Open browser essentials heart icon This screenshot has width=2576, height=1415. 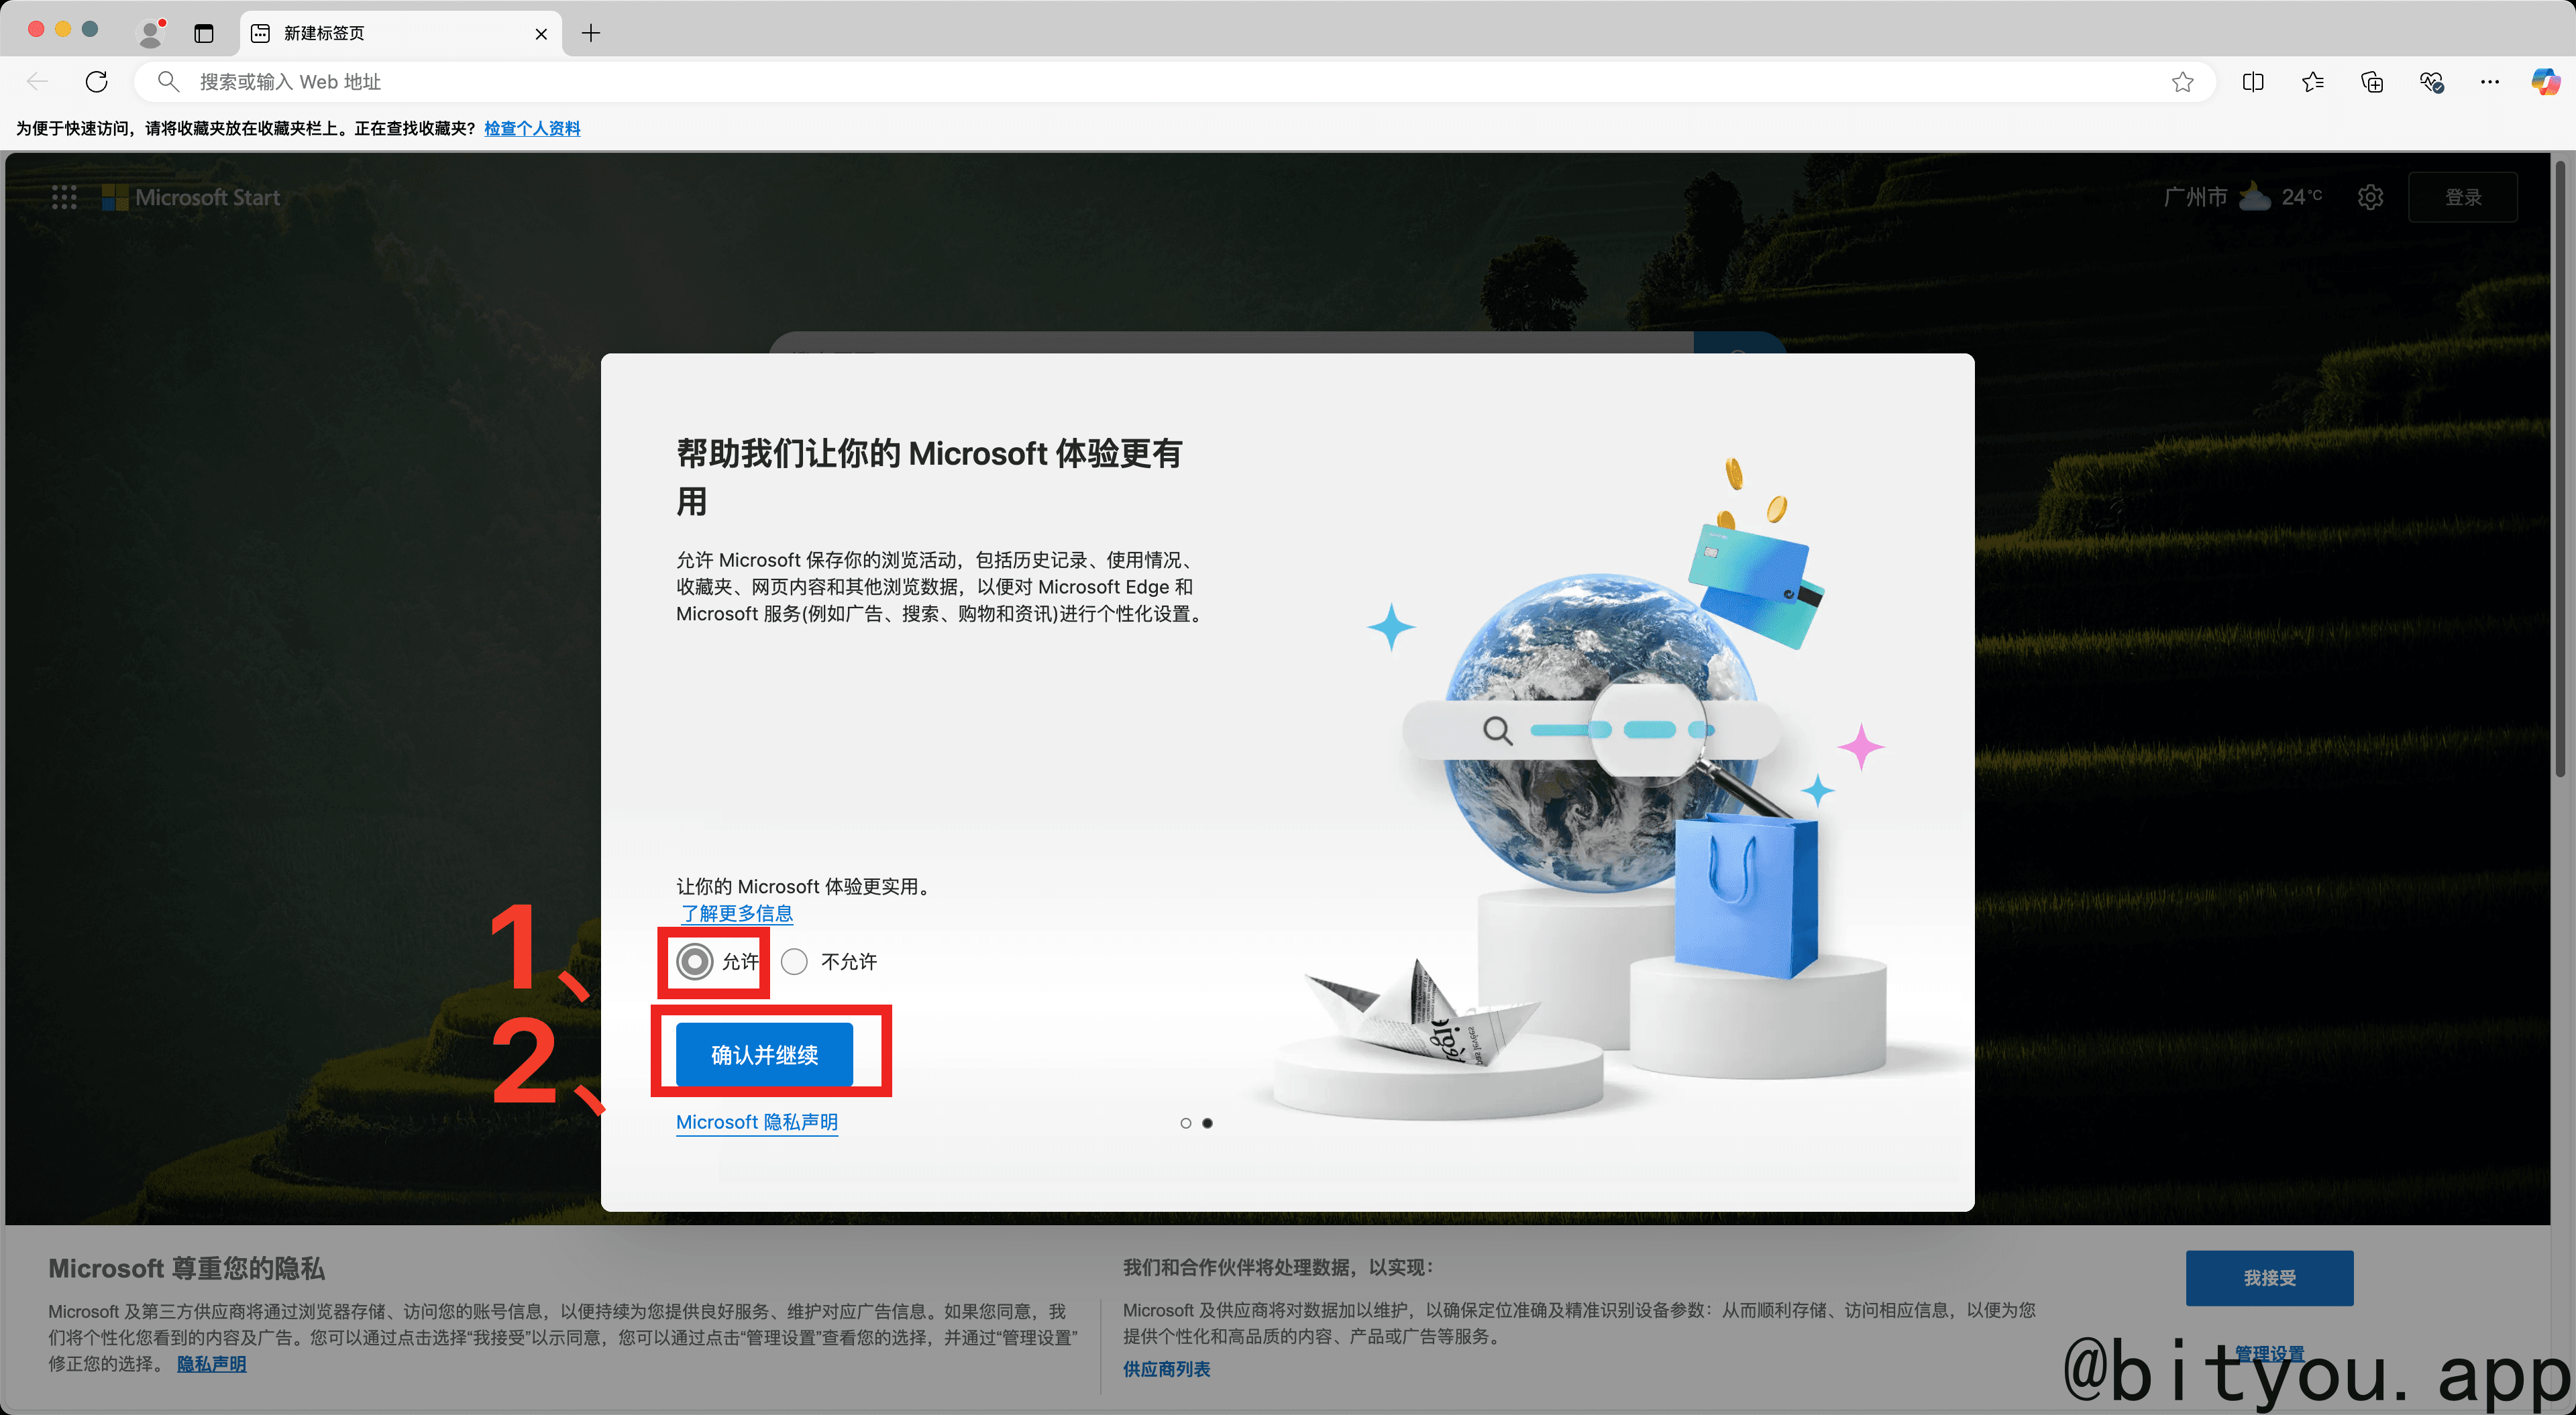(2432, 82)
